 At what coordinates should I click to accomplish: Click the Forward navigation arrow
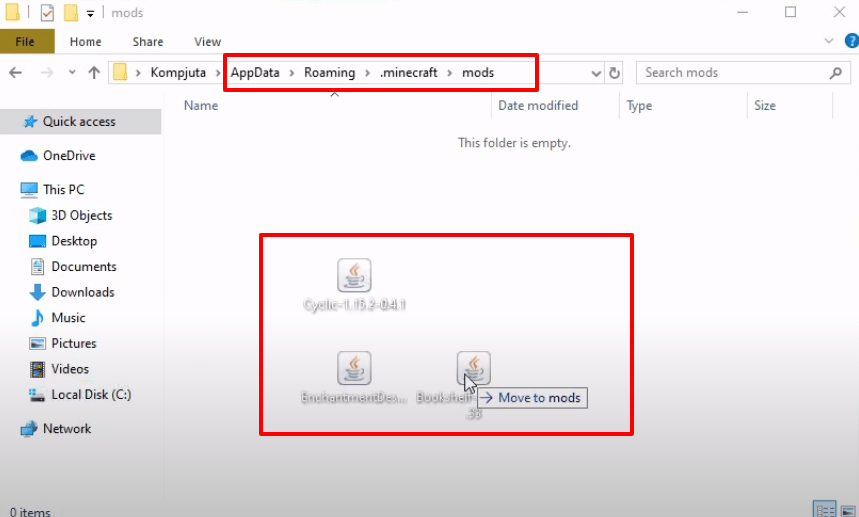pos(47,72)
